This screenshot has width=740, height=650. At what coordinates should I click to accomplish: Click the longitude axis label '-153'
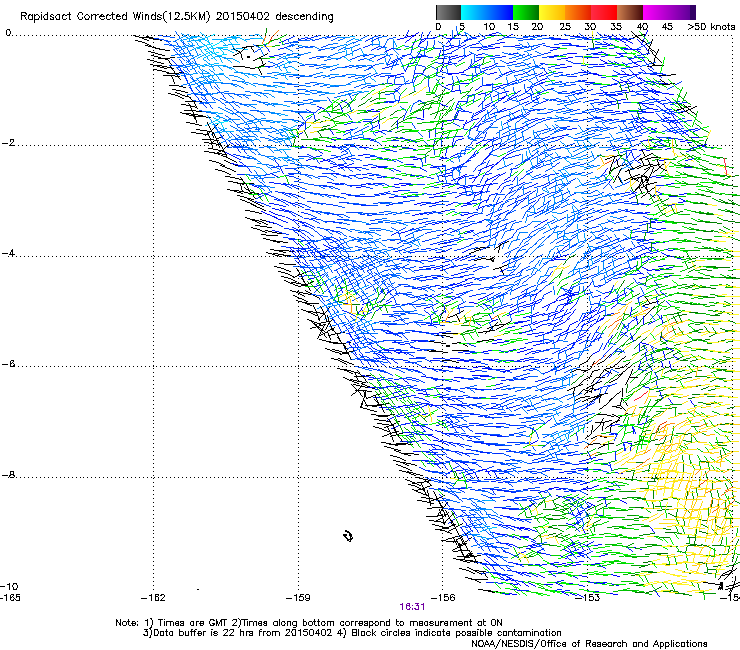[x=588, y=598]
